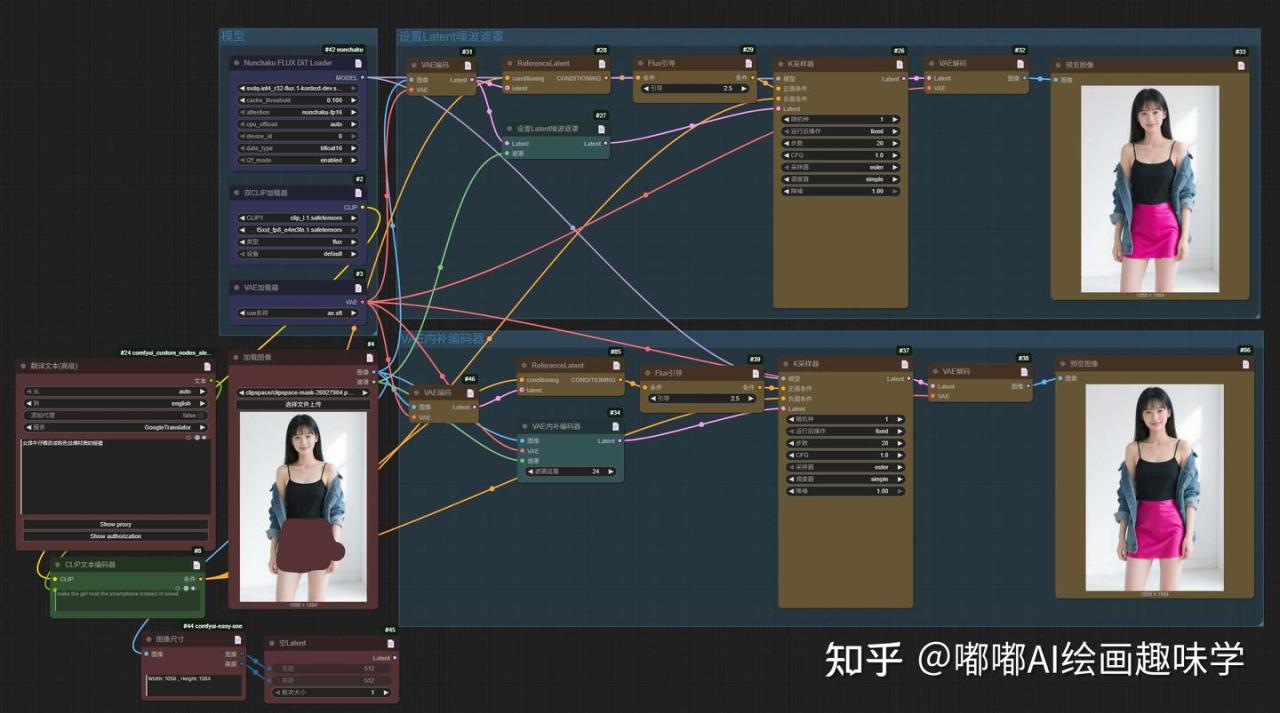The width and height of the screenshot is (1280, 713).
Task: Click Show proxy button
Action: (115, 524)
